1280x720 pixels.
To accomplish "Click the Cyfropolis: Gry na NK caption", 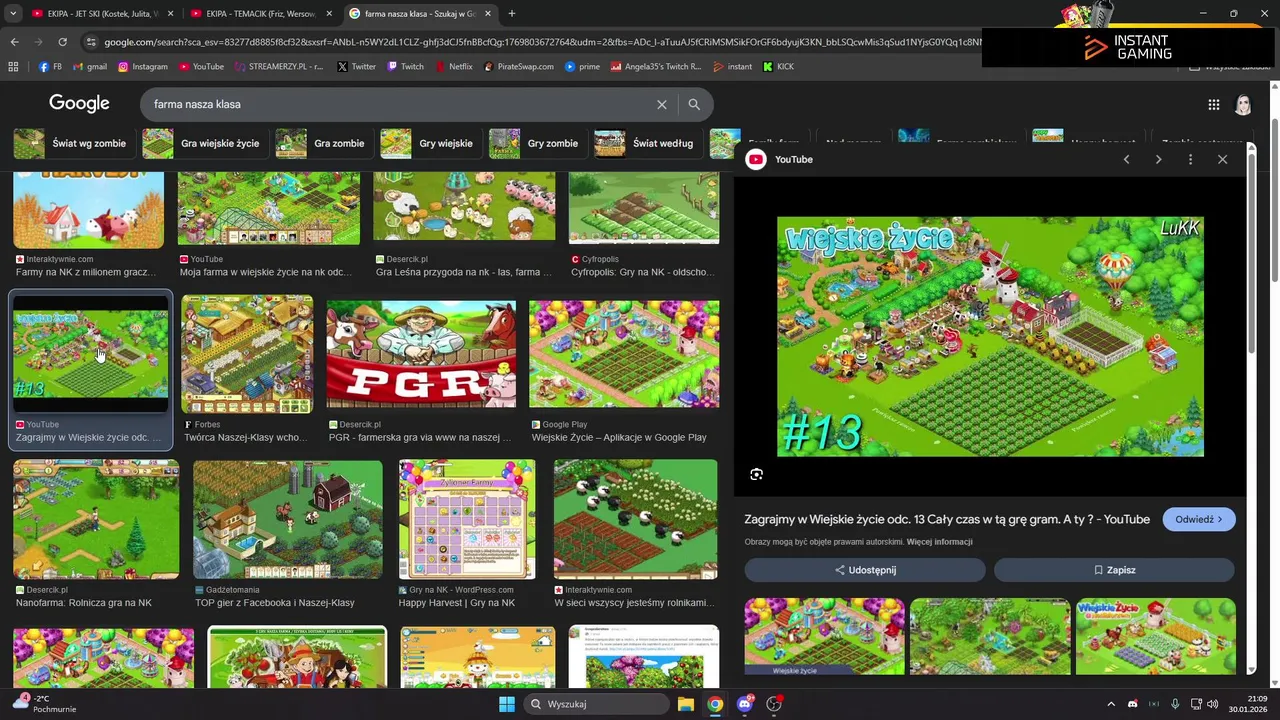I will (x=642, y=272).
